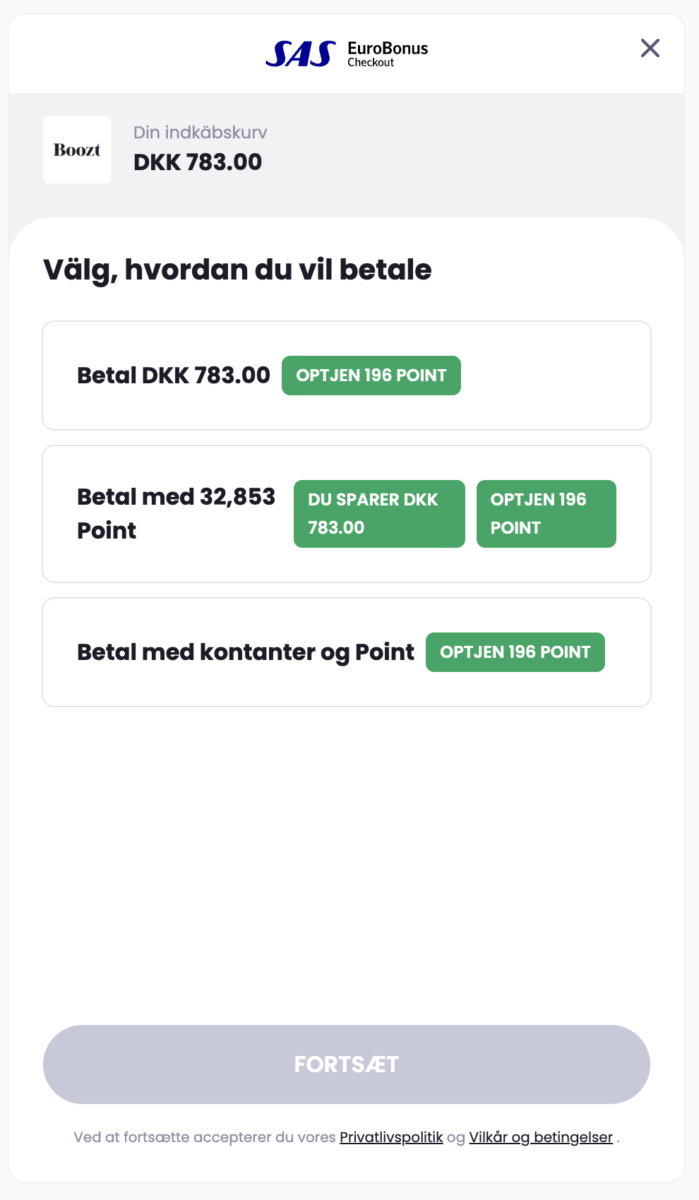Click the 'Du sparer DKK 783.00' badge
The height and width of the screenshot is (1200, 699).
pos(379,514)
